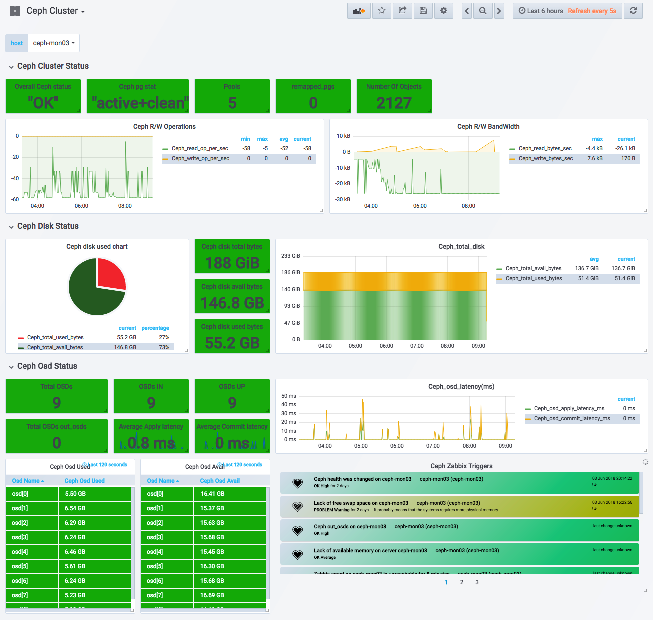This screenshot has height=620, width=653.
Task: Go to triggers page 1
Action: tap(446, 582)
